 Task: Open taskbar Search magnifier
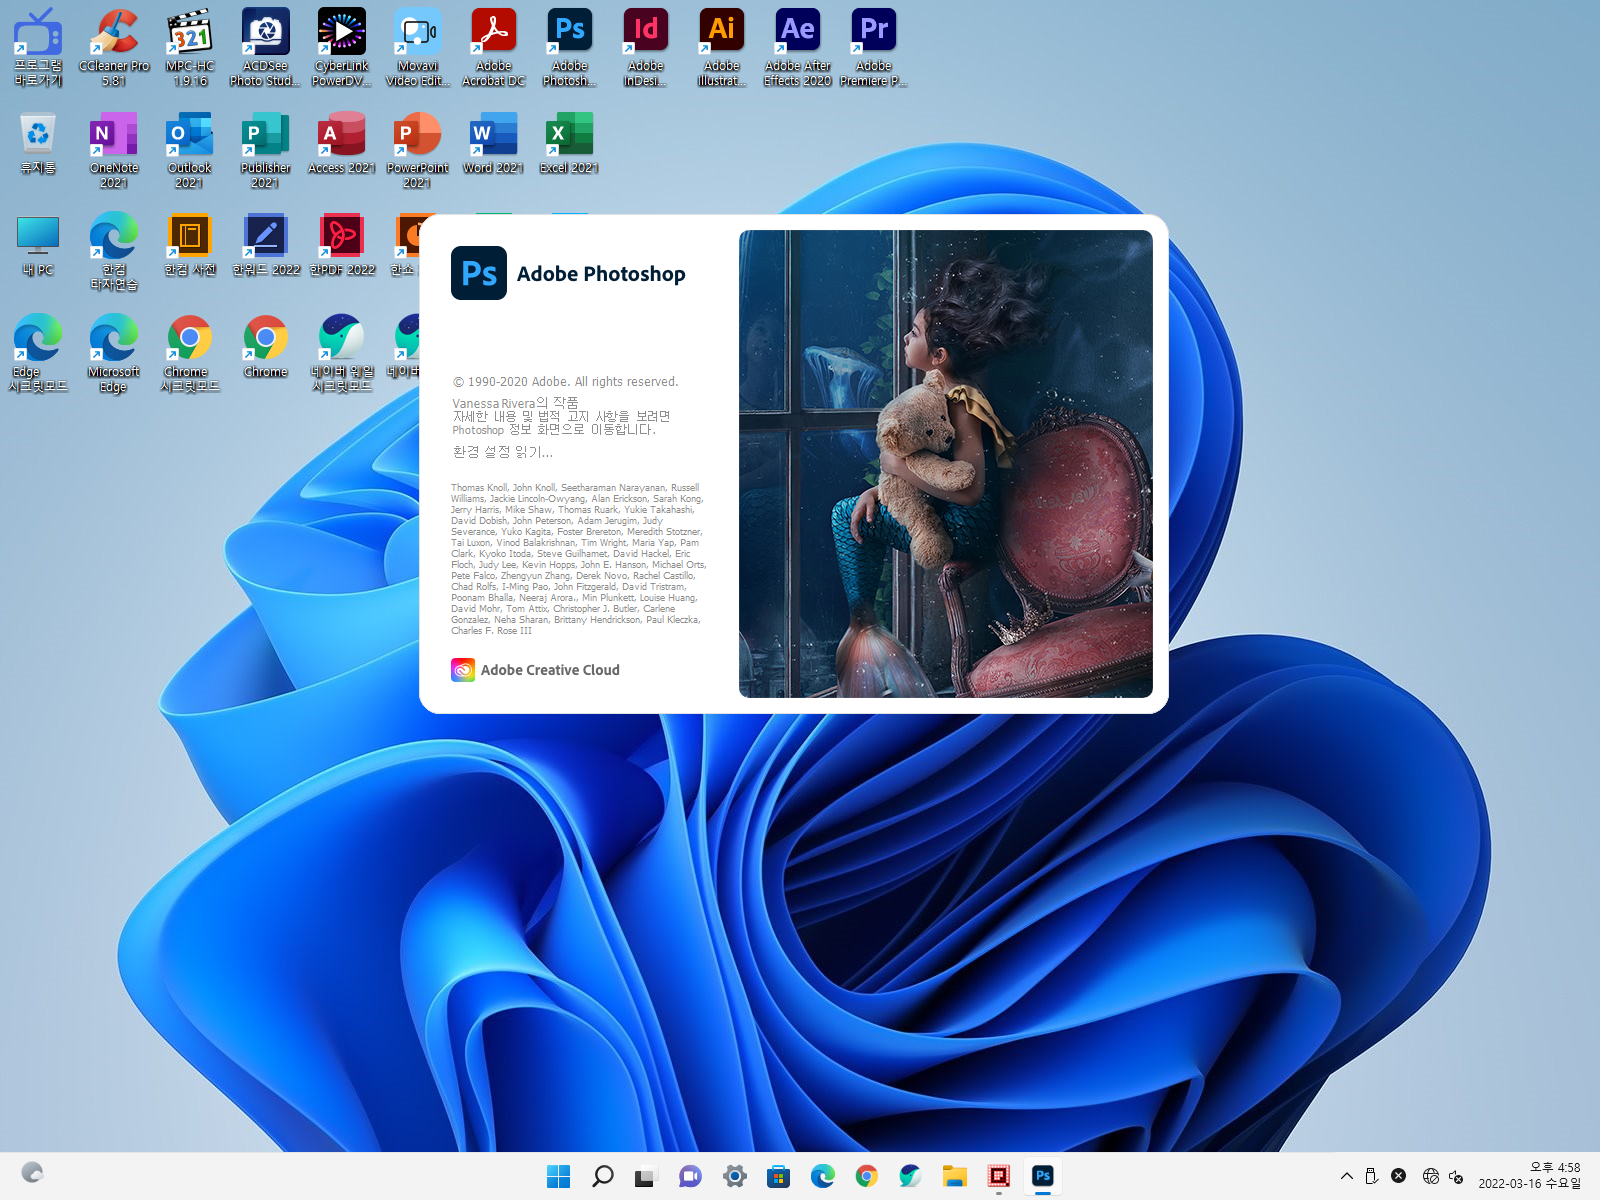[603, 1176]
